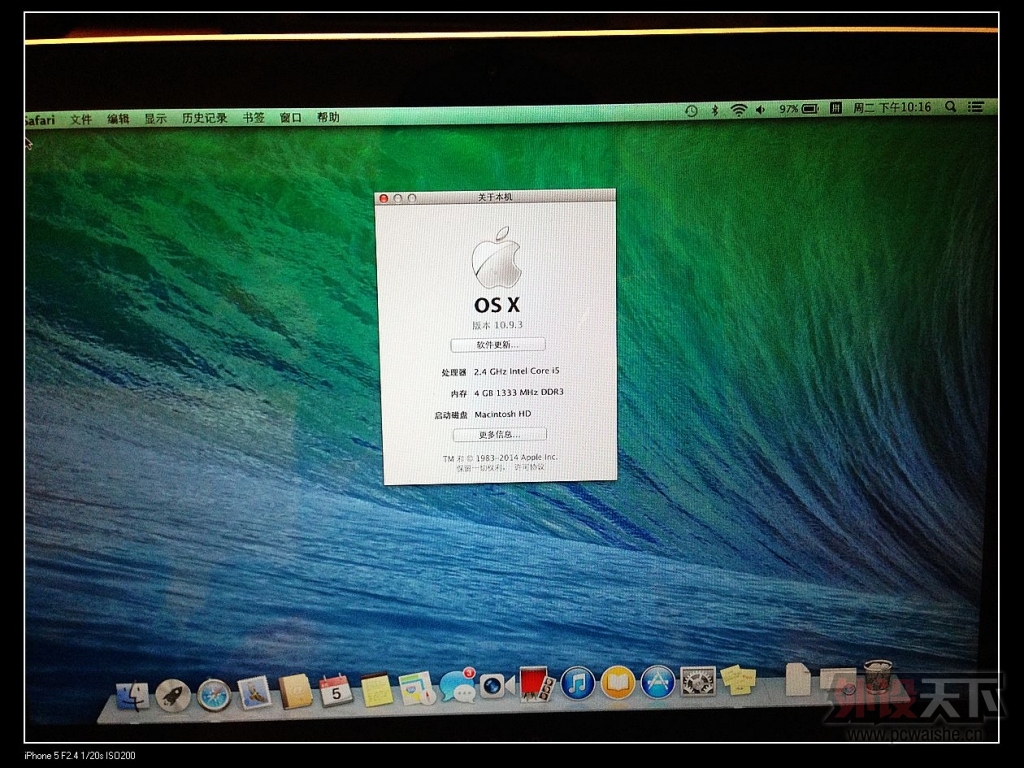Open Stickies yellow notes icon
The width and height of the screenshot is (1024, 768).
coord(739,680)
